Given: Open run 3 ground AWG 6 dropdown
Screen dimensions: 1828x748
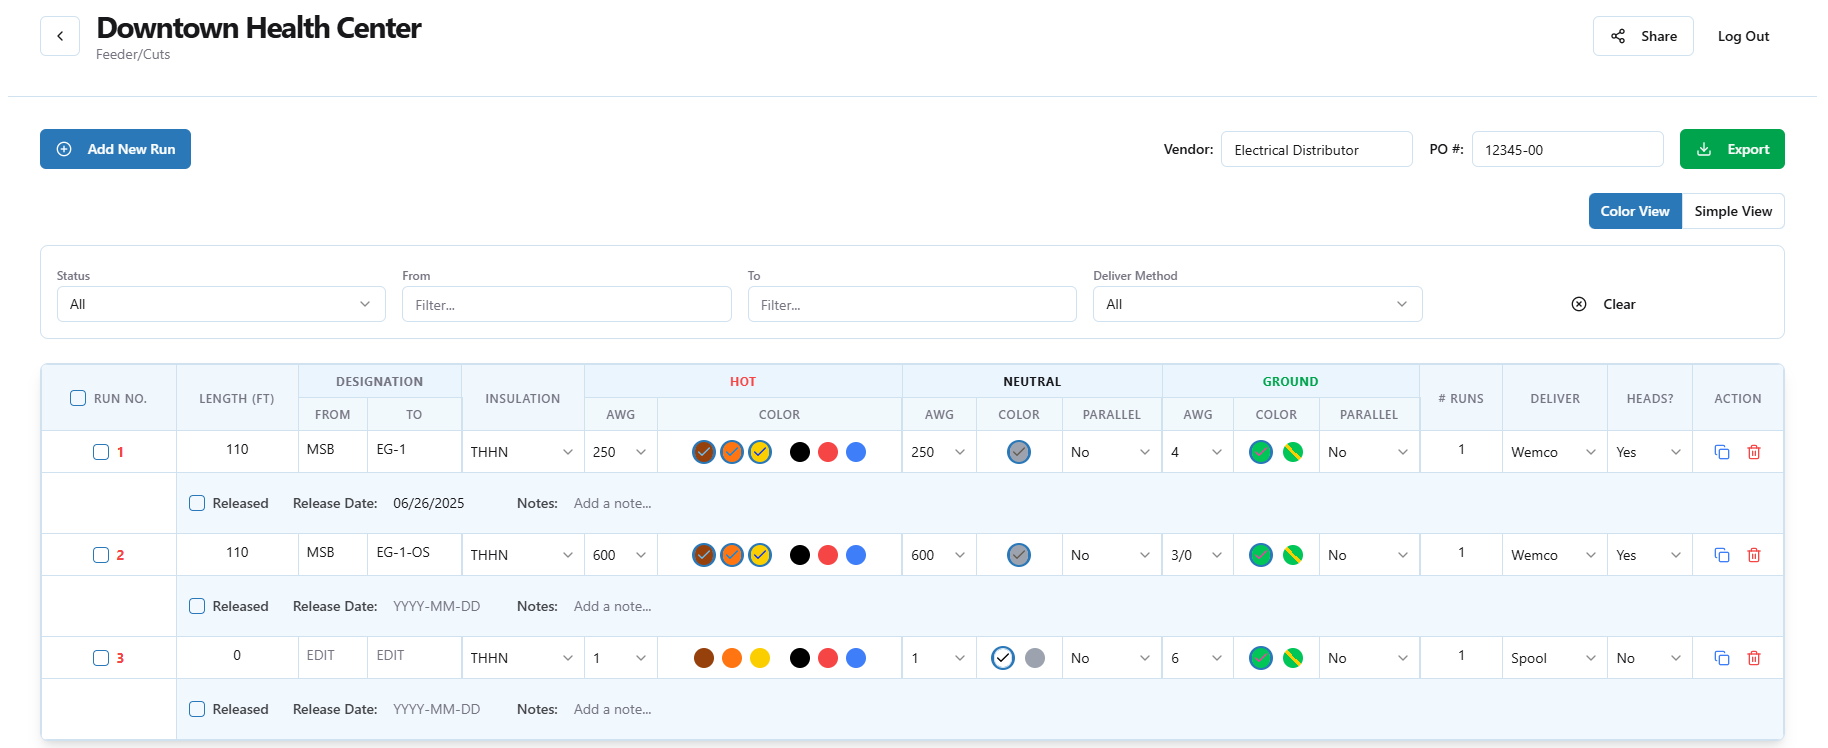Looking at the screenshot, I should pyautogui.click(x=1197, y=658).
